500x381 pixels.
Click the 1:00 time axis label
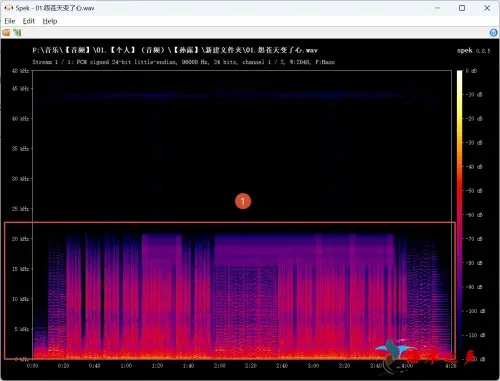(x=126, y=366)
